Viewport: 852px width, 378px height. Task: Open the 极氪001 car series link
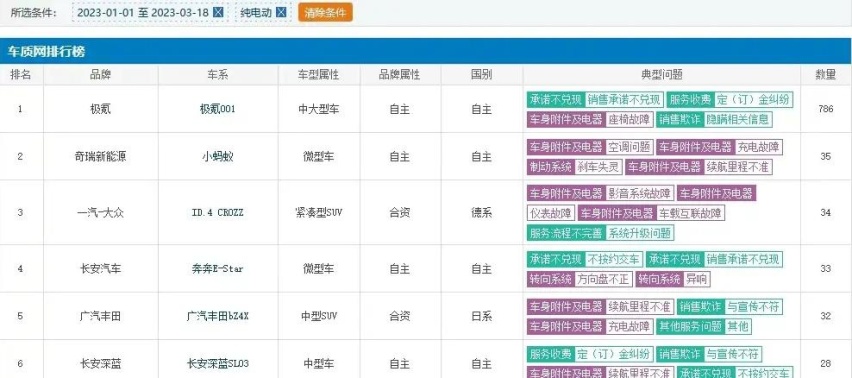218,109
